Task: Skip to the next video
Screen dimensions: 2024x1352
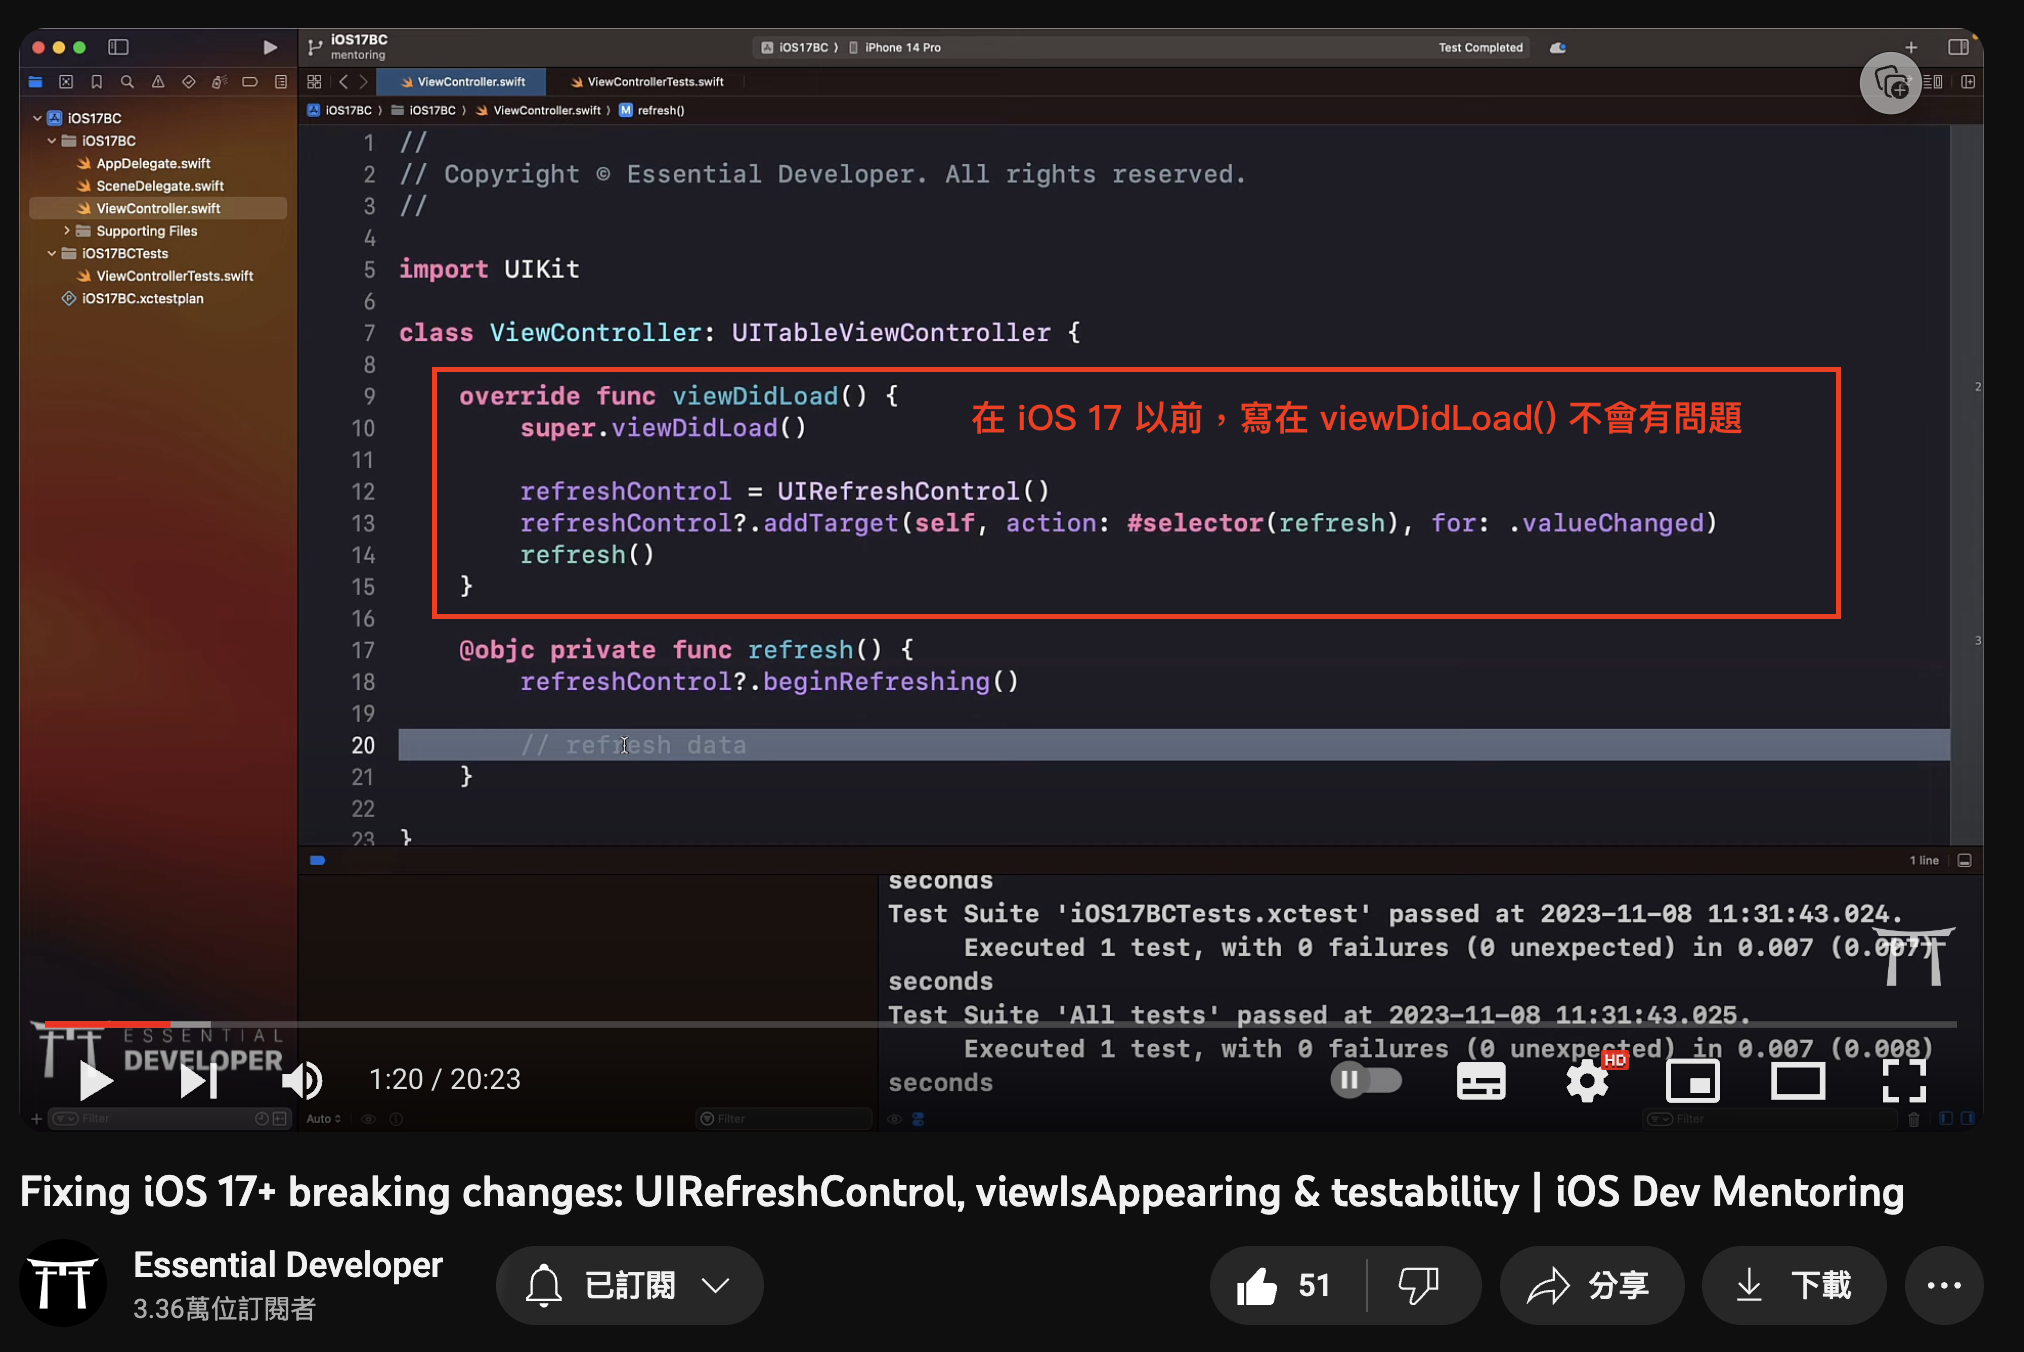Action: point(198,1080)
